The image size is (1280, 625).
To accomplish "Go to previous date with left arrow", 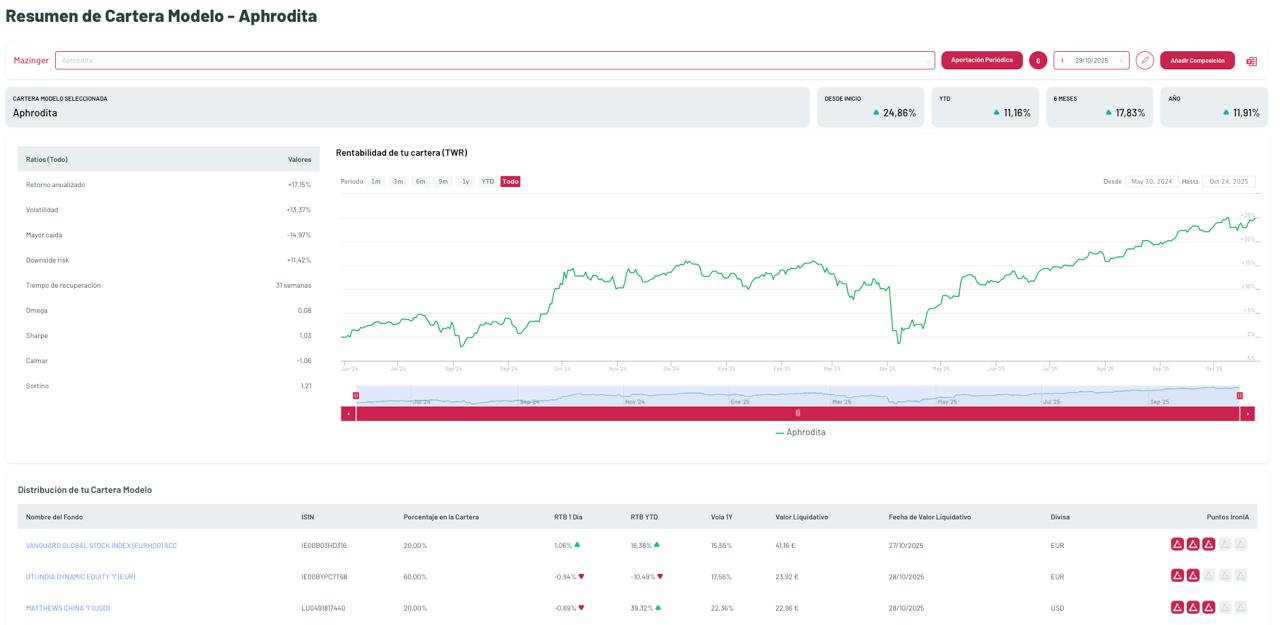I will coord(1062,60).
